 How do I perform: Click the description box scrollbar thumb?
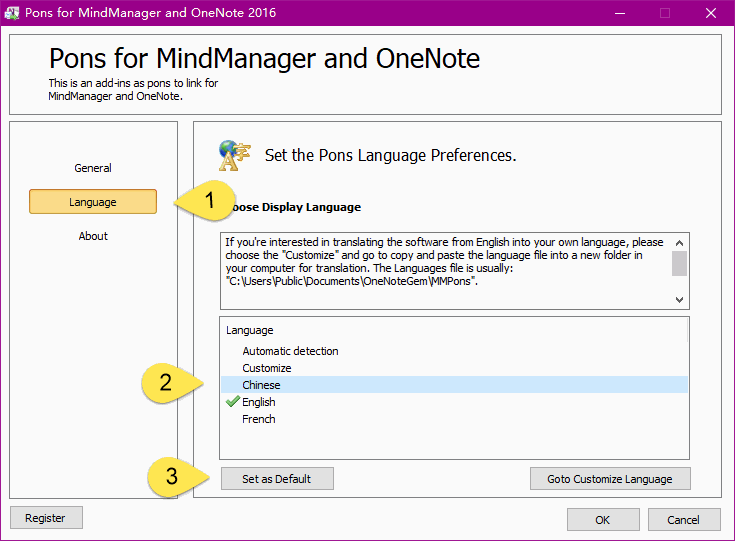point(679,263)
